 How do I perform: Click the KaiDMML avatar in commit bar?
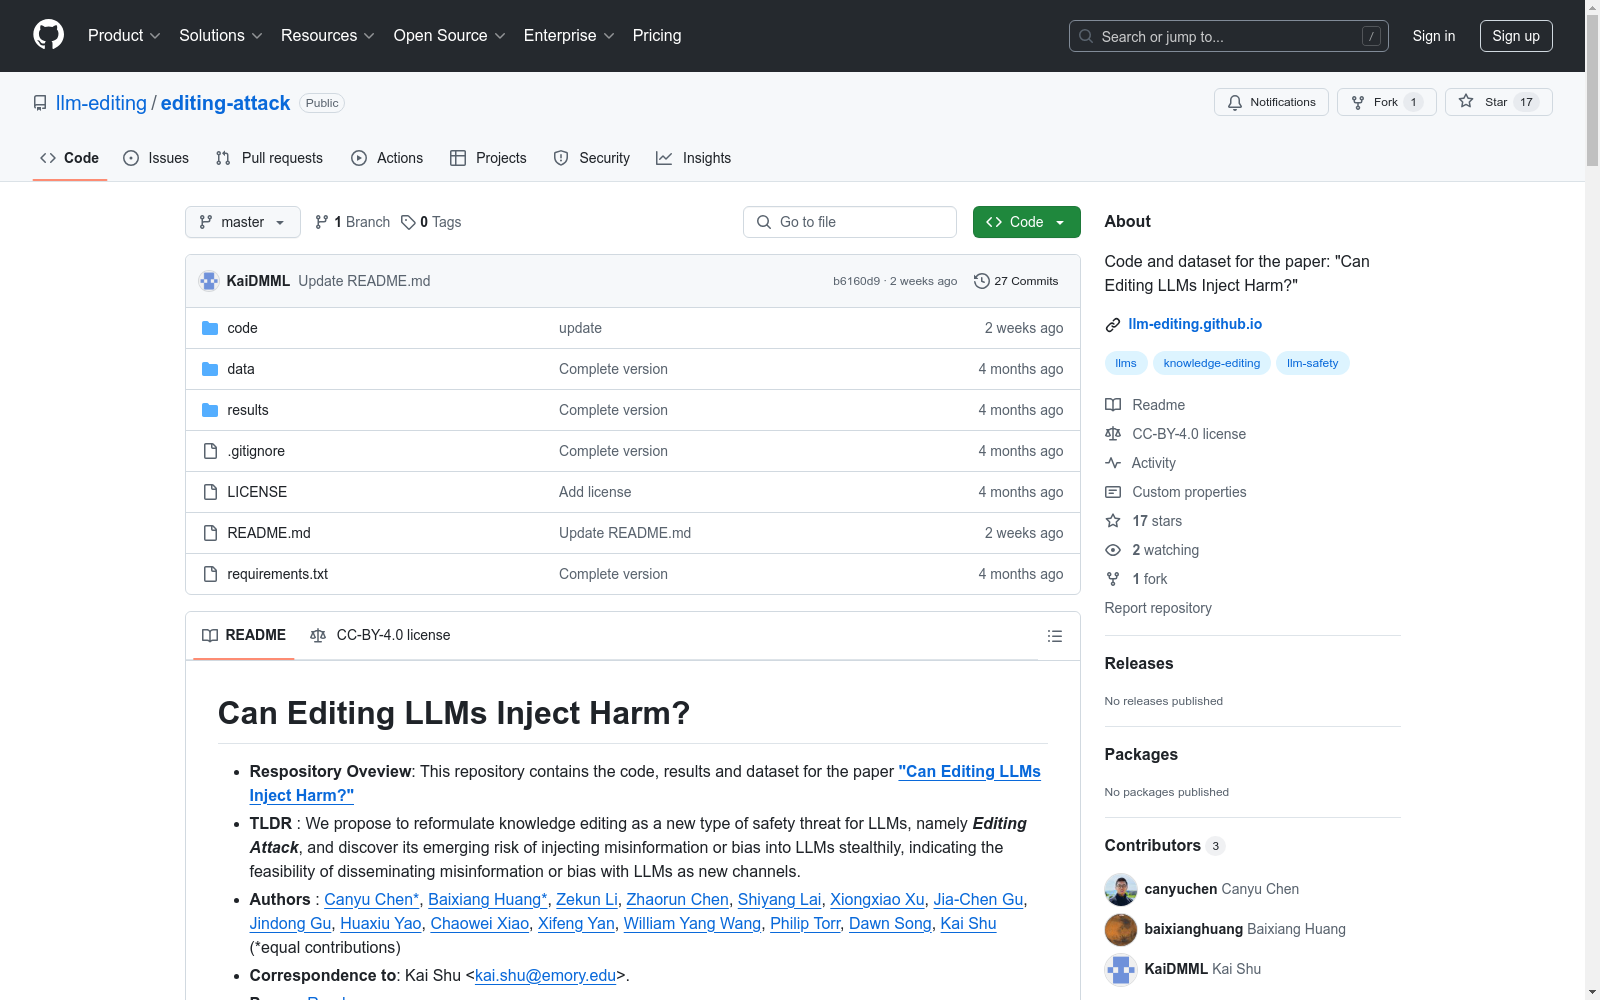[209, 281]
